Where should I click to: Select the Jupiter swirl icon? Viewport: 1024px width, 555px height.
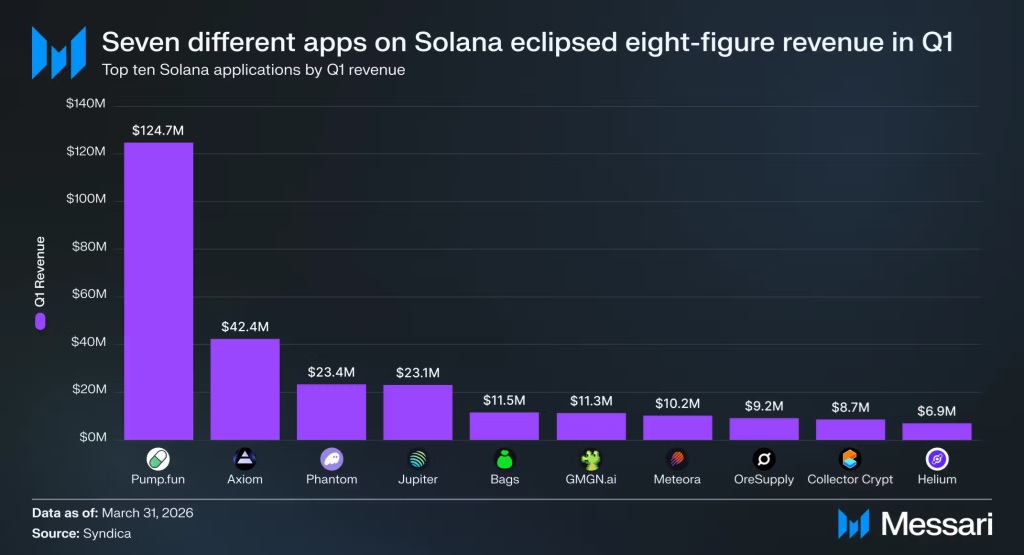point(418,459)
